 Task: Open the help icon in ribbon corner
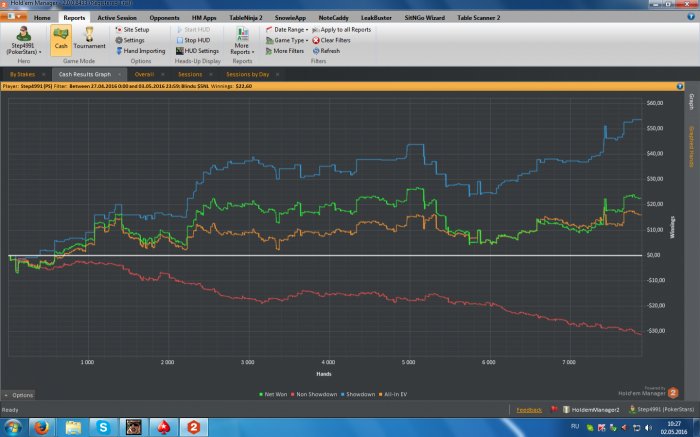point(691,18)
